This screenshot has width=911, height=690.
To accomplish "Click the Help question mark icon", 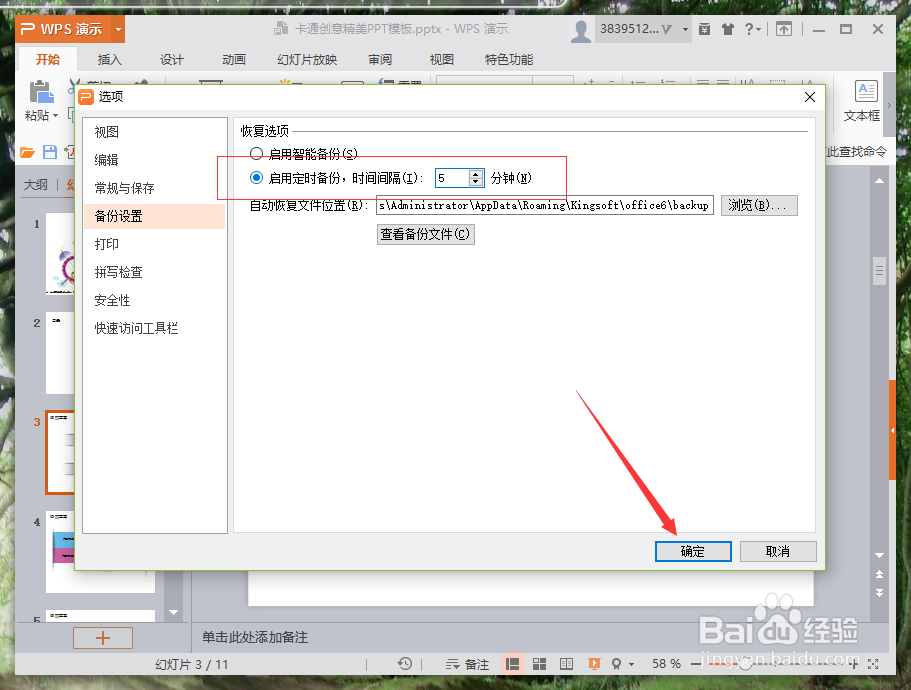I will click(x=750, y=30).
